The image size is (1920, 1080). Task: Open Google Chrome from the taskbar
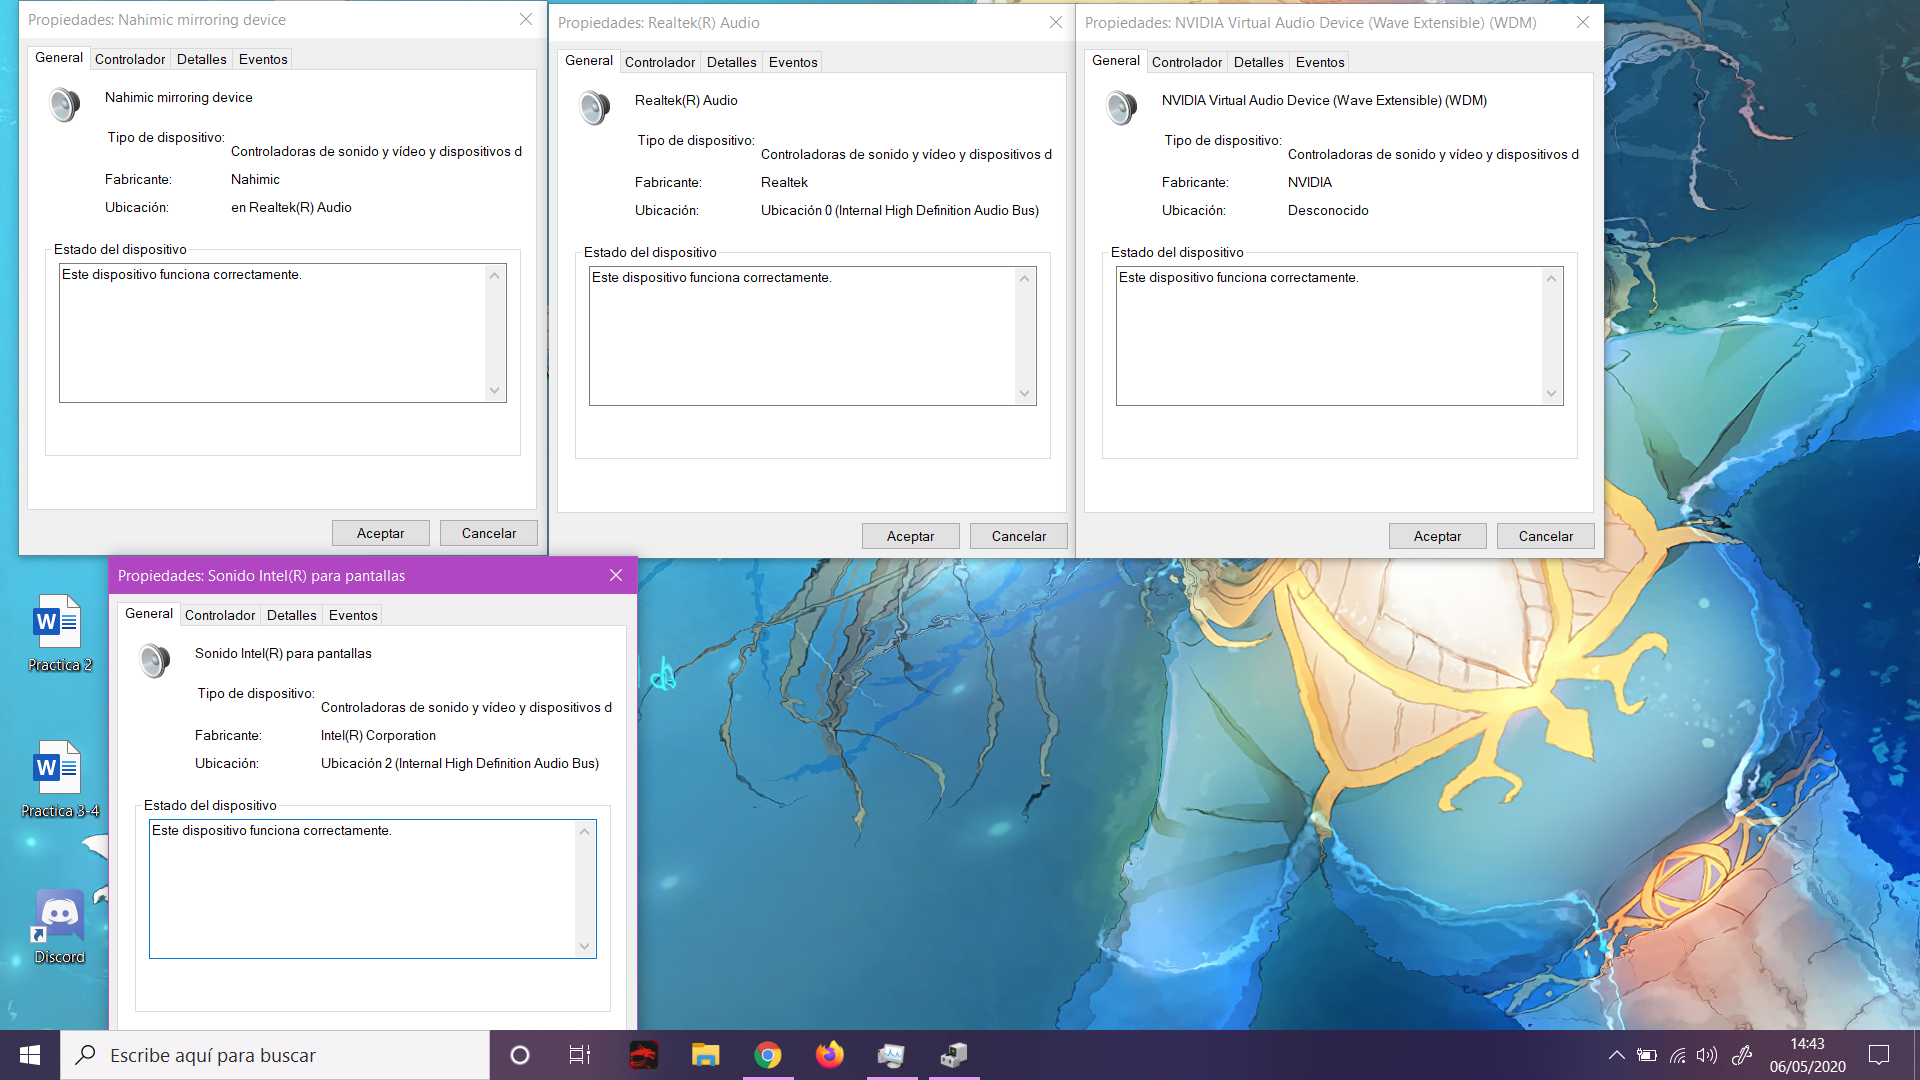768,1055
